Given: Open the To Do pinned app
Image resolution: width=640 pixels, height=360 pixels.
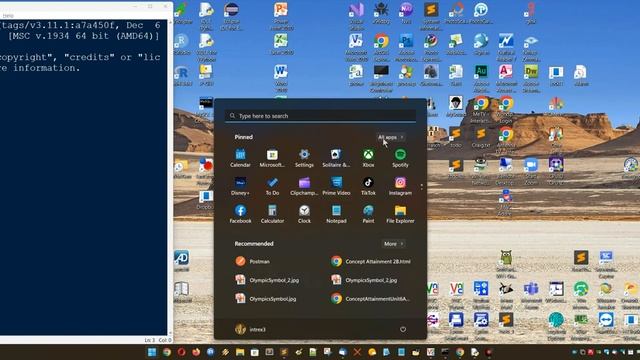Looking at the screenshot, I should (272, 187).
